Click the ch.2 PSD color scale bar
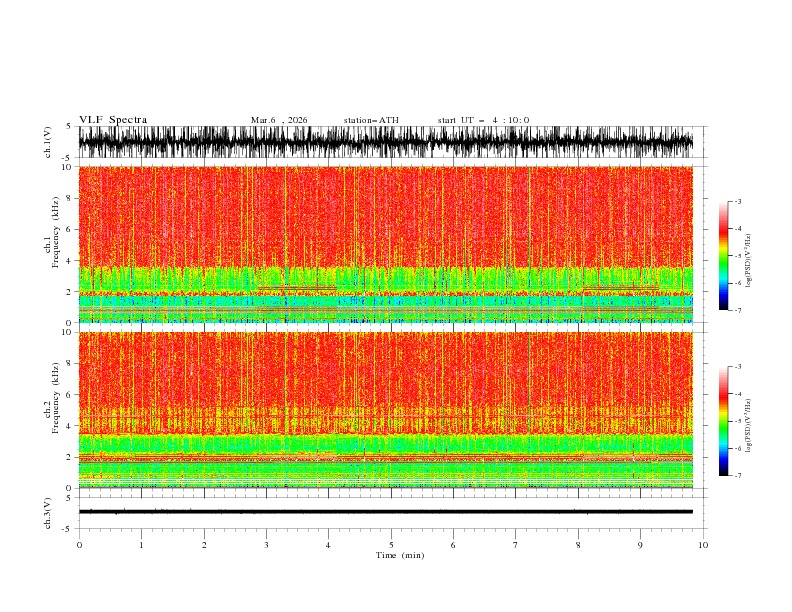 [723, 421]
